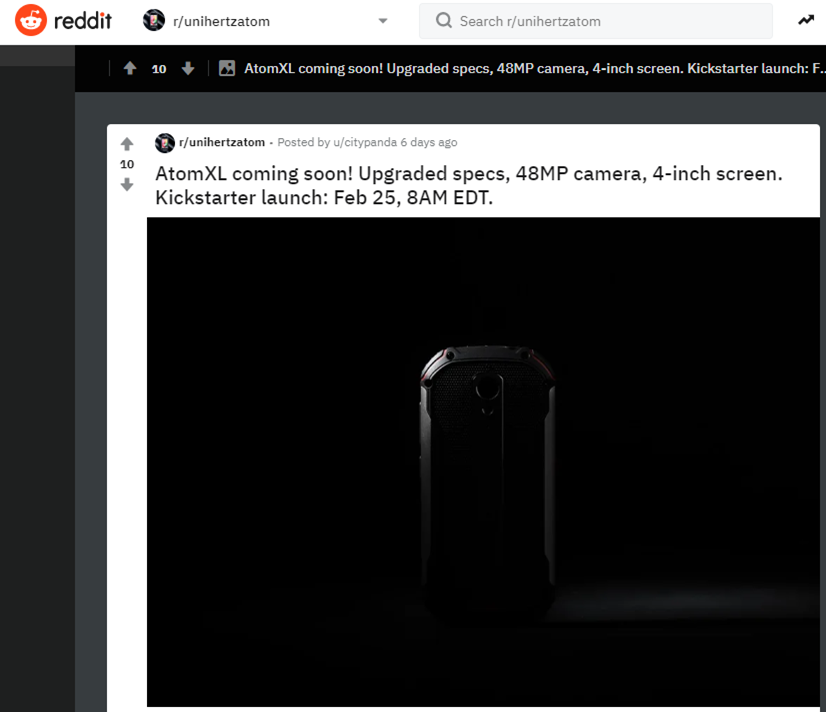Upvote the AtomXL post
Screen dimensions: 826x712
click(127, 144)
